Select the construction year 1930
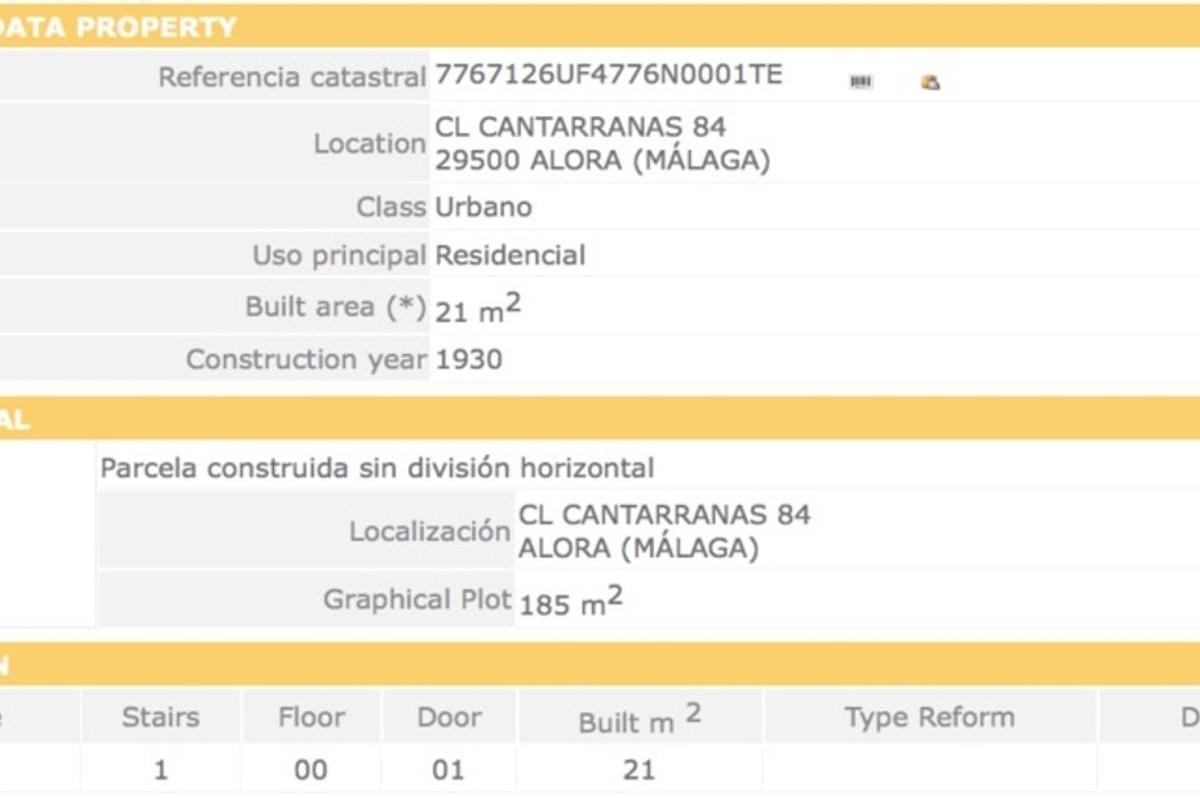1200x800 pixels. pyautogui.click(x=469, y=359)
